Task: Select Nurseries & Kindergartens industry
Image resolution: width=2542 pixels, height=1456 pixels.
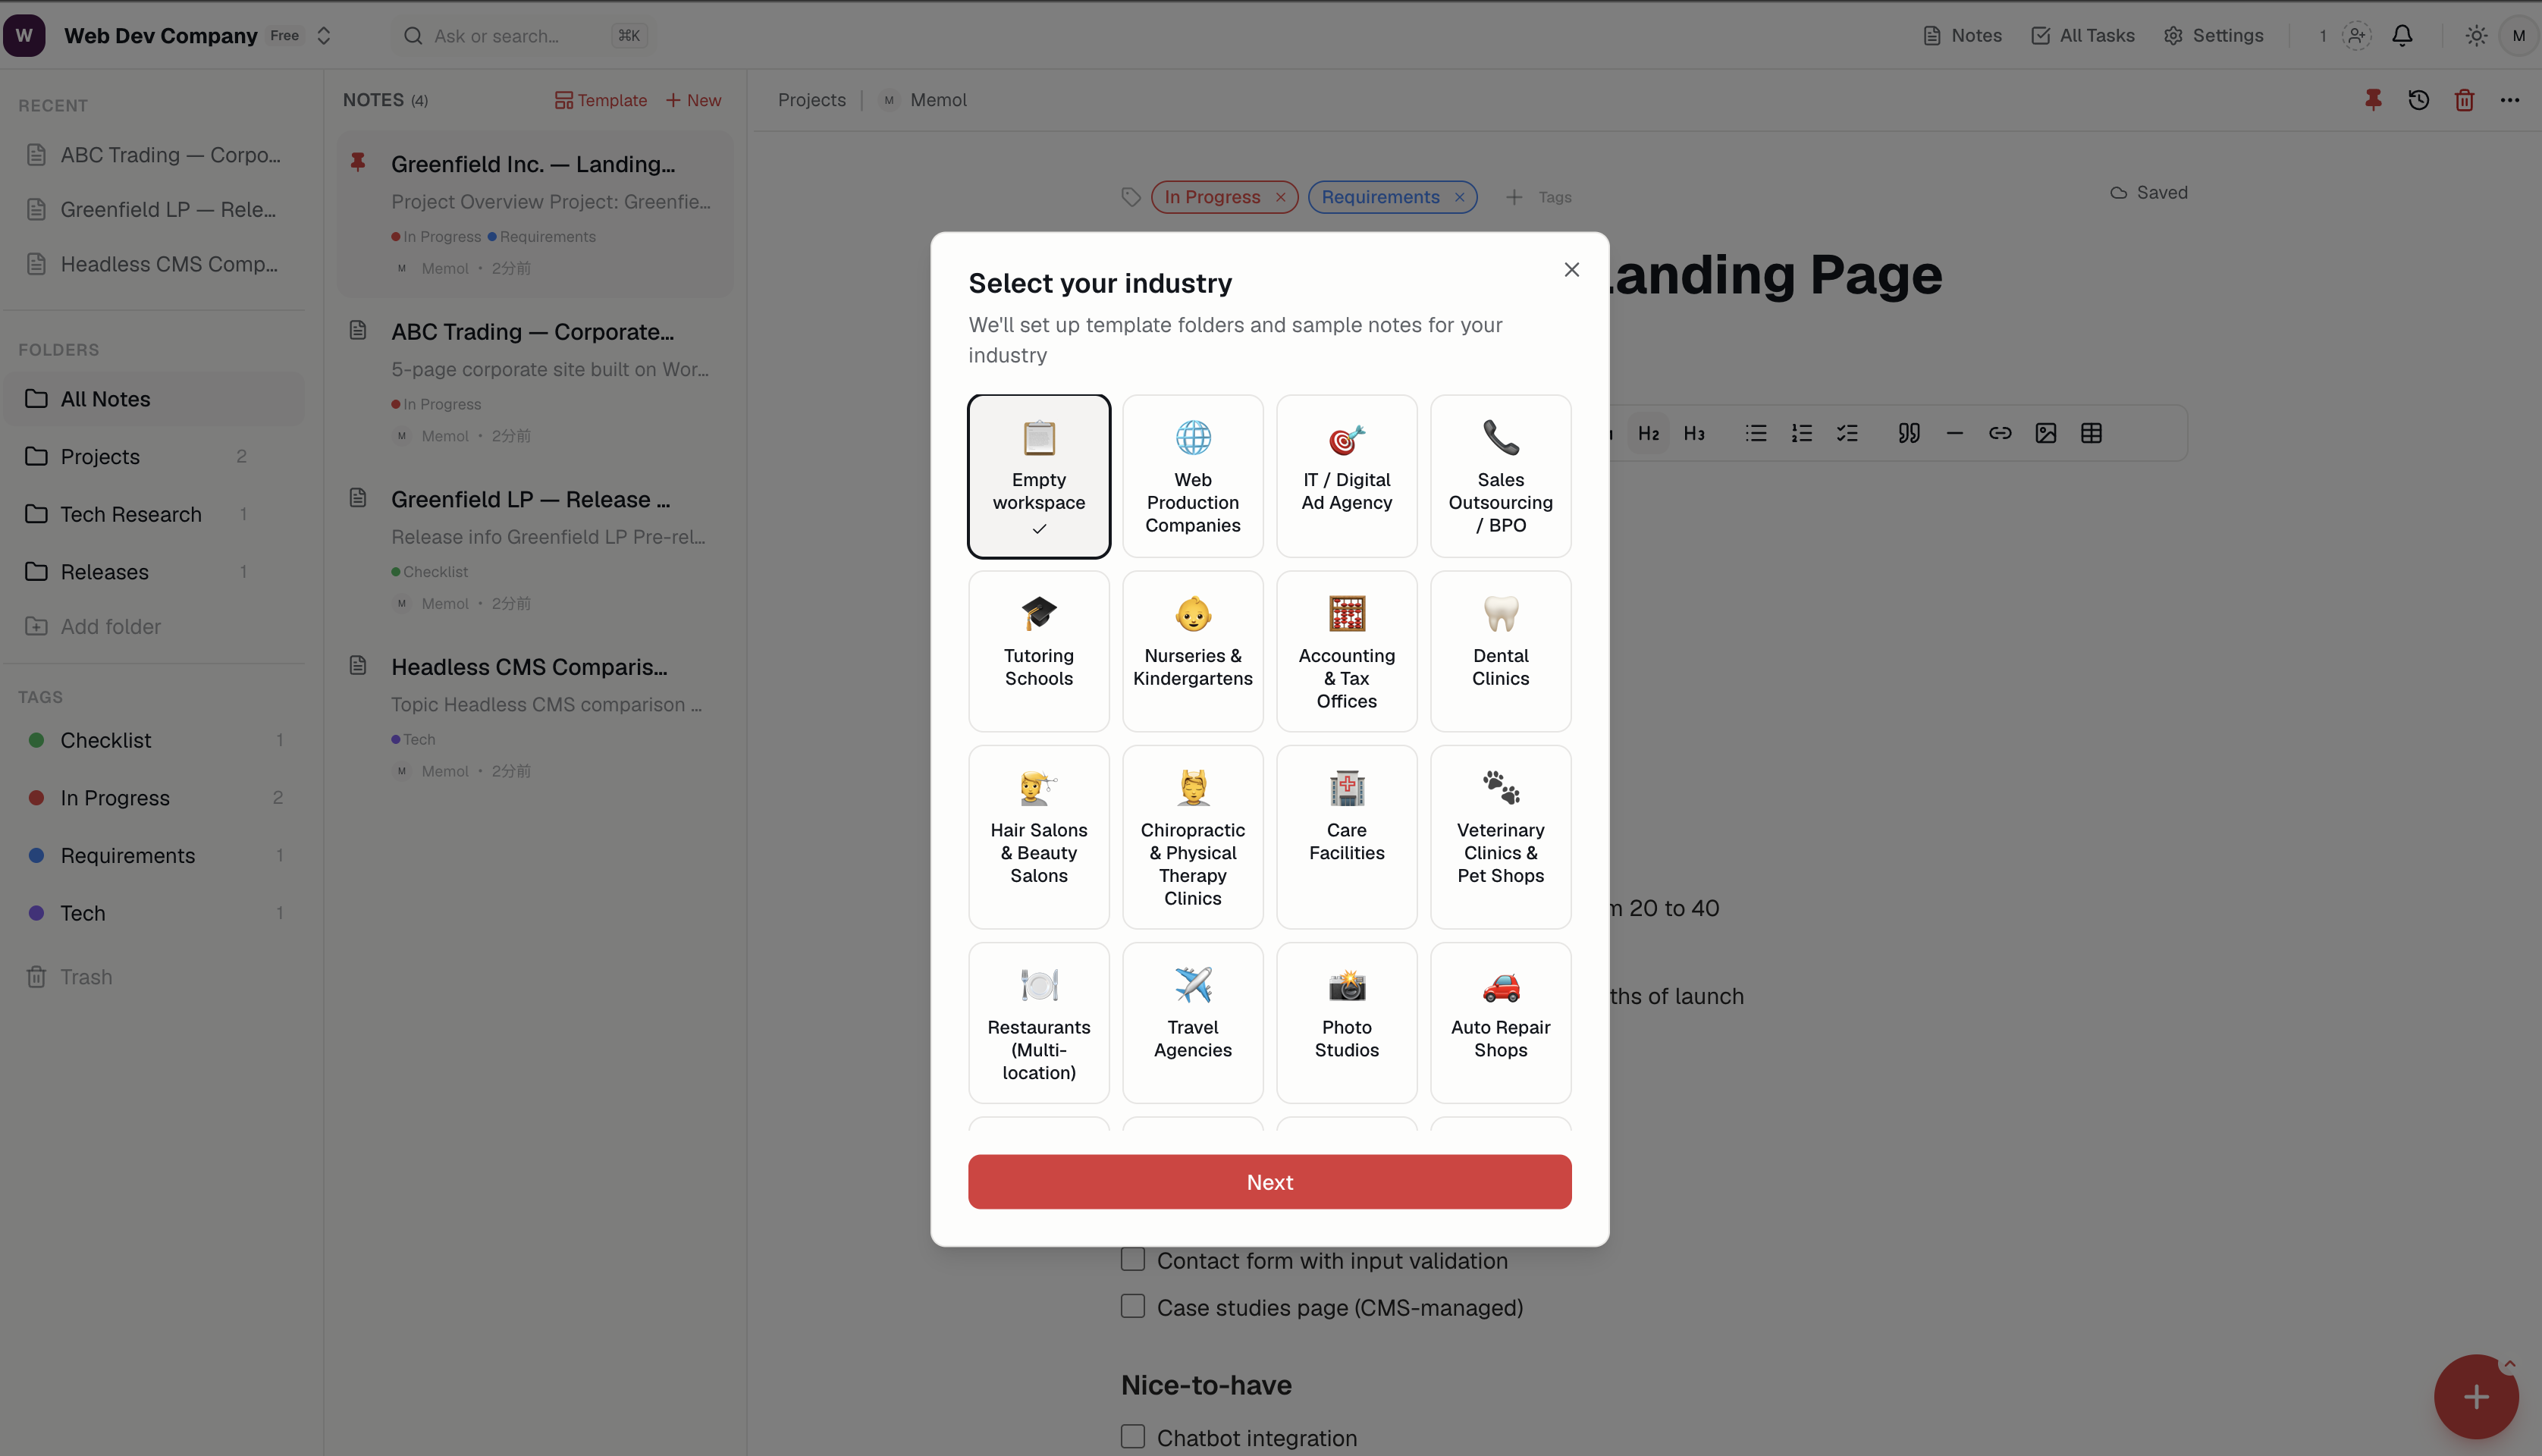Action: (1192, 651)
